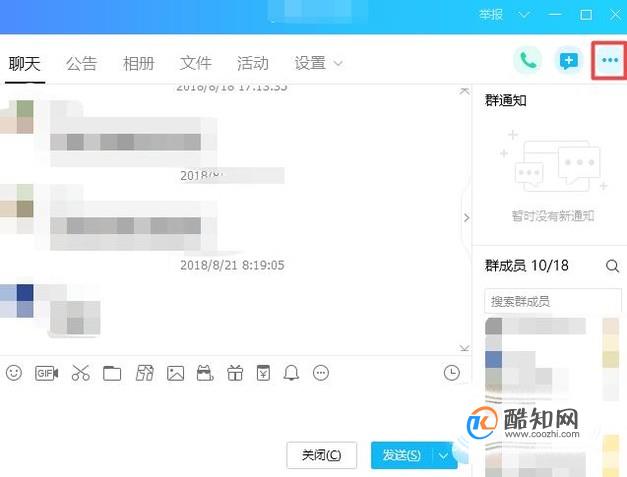Image resolution: width=627 pixels, height=477 pixels.
Task: Switch to the 文件 tab
Action: [196, 63]
